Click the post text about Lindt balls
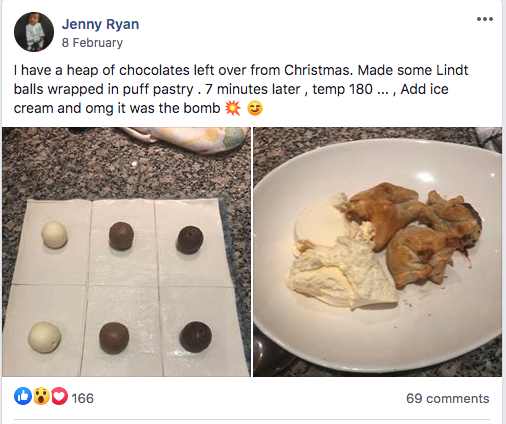This screenshot has height=424, width=506. (x=241, y=89)
